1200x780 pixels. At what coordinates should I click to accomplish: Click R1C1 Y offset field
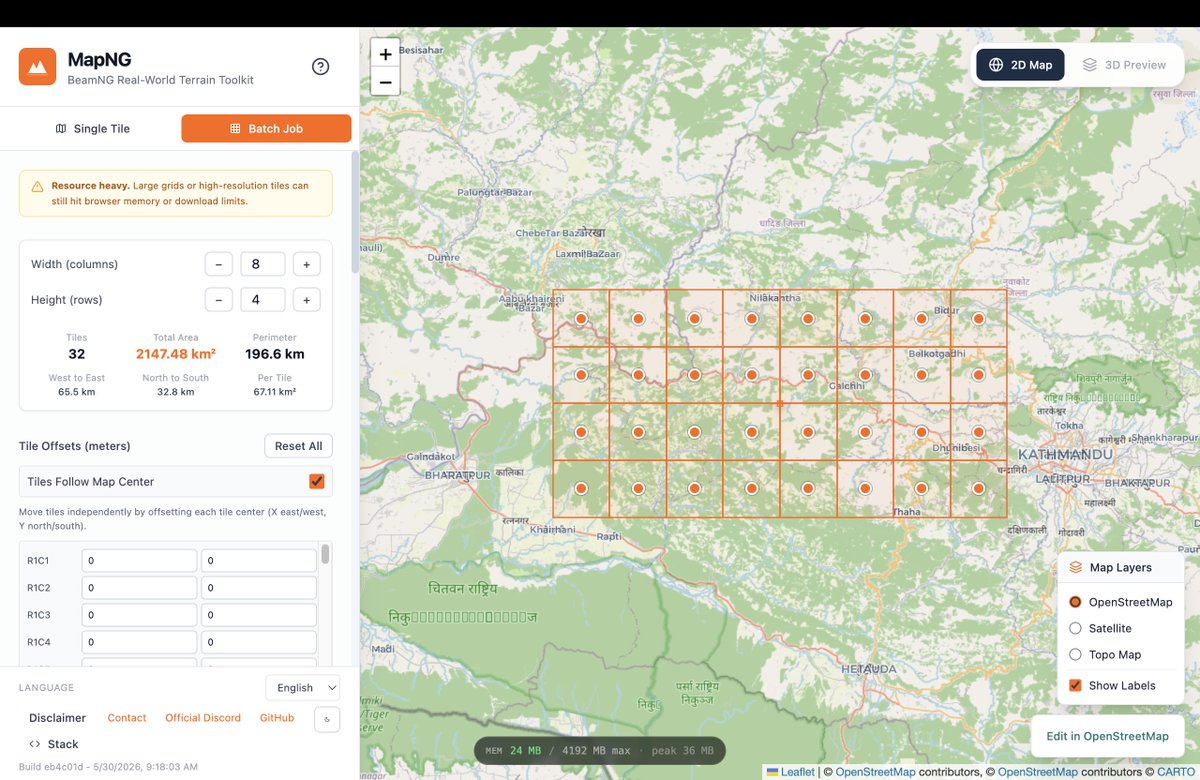(x=259, y=561)
